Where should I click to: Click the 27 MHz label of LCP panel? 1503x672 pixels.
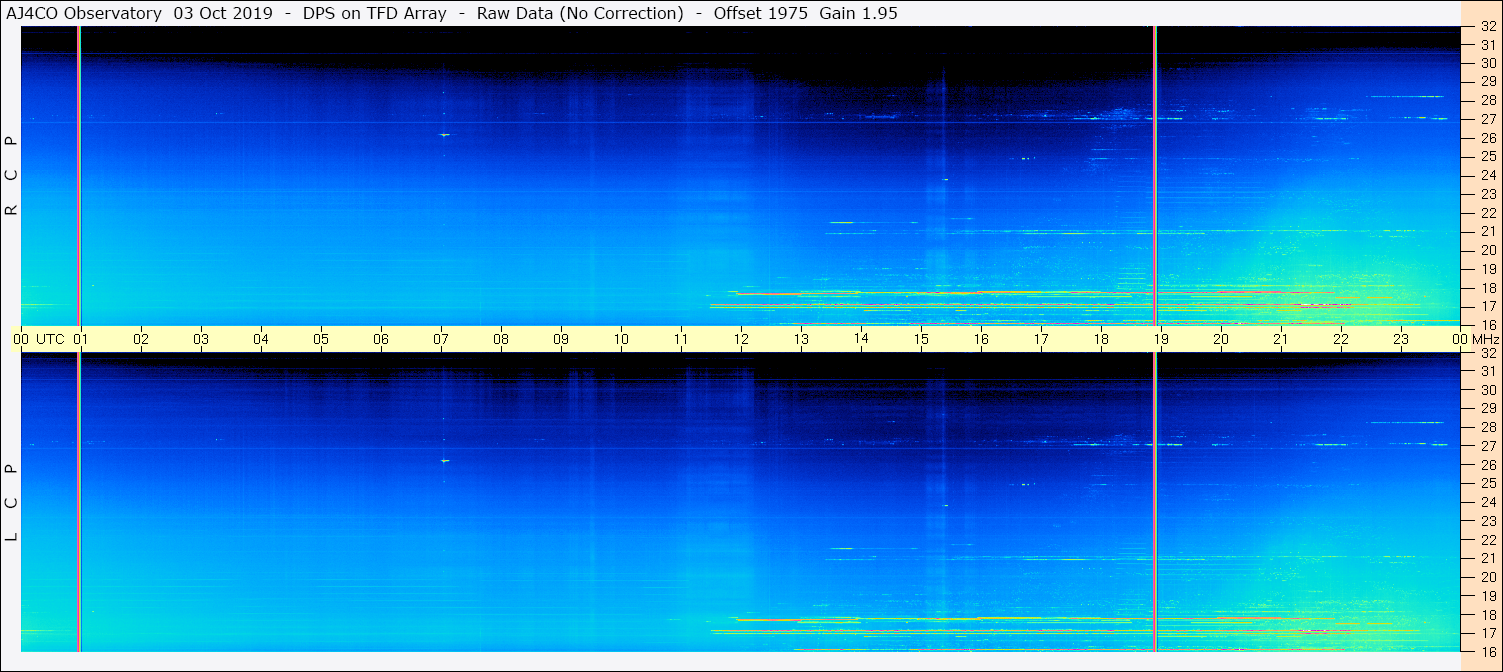[1488, 446]
